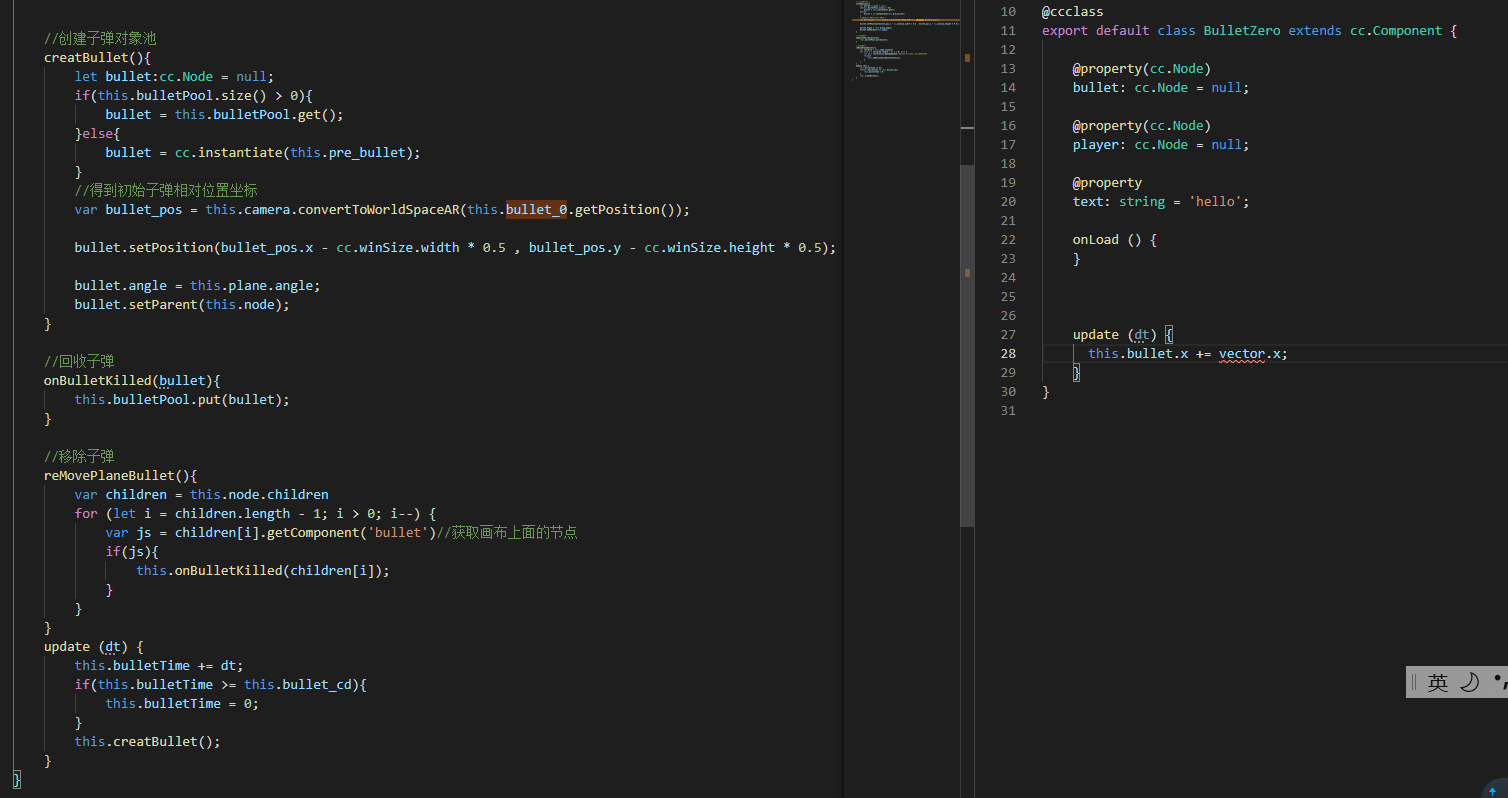The width and height of the screenshot is (1508, 798).
Task: Click line number 25 in the right gutter
Action: point(1008,297)
